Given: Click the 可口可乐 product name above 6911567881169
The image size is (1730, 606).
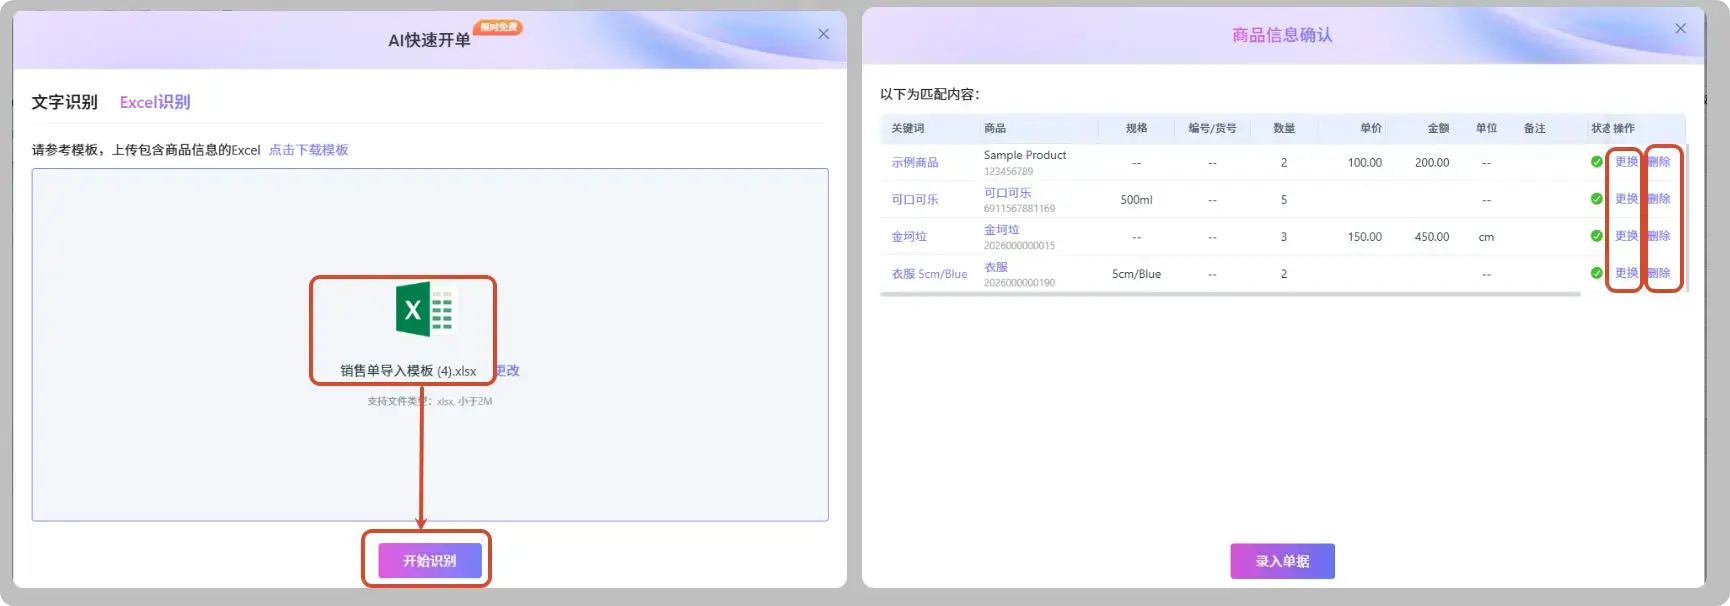Looking at the screenshot, I should click(1007, 193).
